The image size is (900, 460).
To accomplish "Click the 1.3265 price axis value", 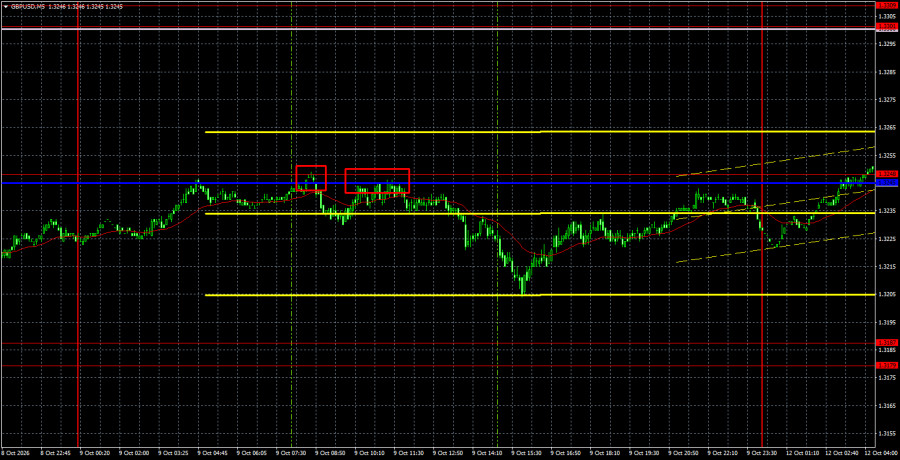I will 885,127.
